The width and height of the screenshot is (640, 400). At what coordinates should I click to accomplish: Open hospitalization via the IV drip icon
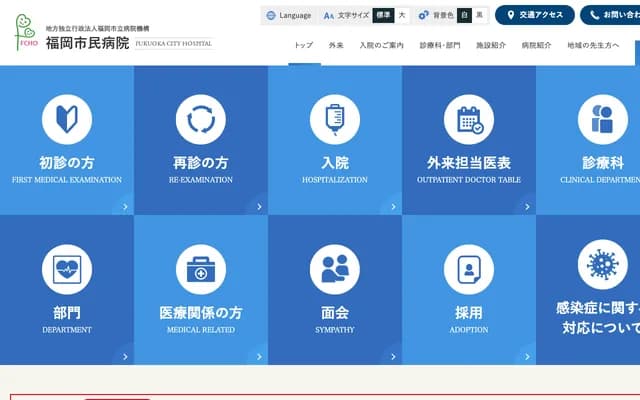point(335,120)
